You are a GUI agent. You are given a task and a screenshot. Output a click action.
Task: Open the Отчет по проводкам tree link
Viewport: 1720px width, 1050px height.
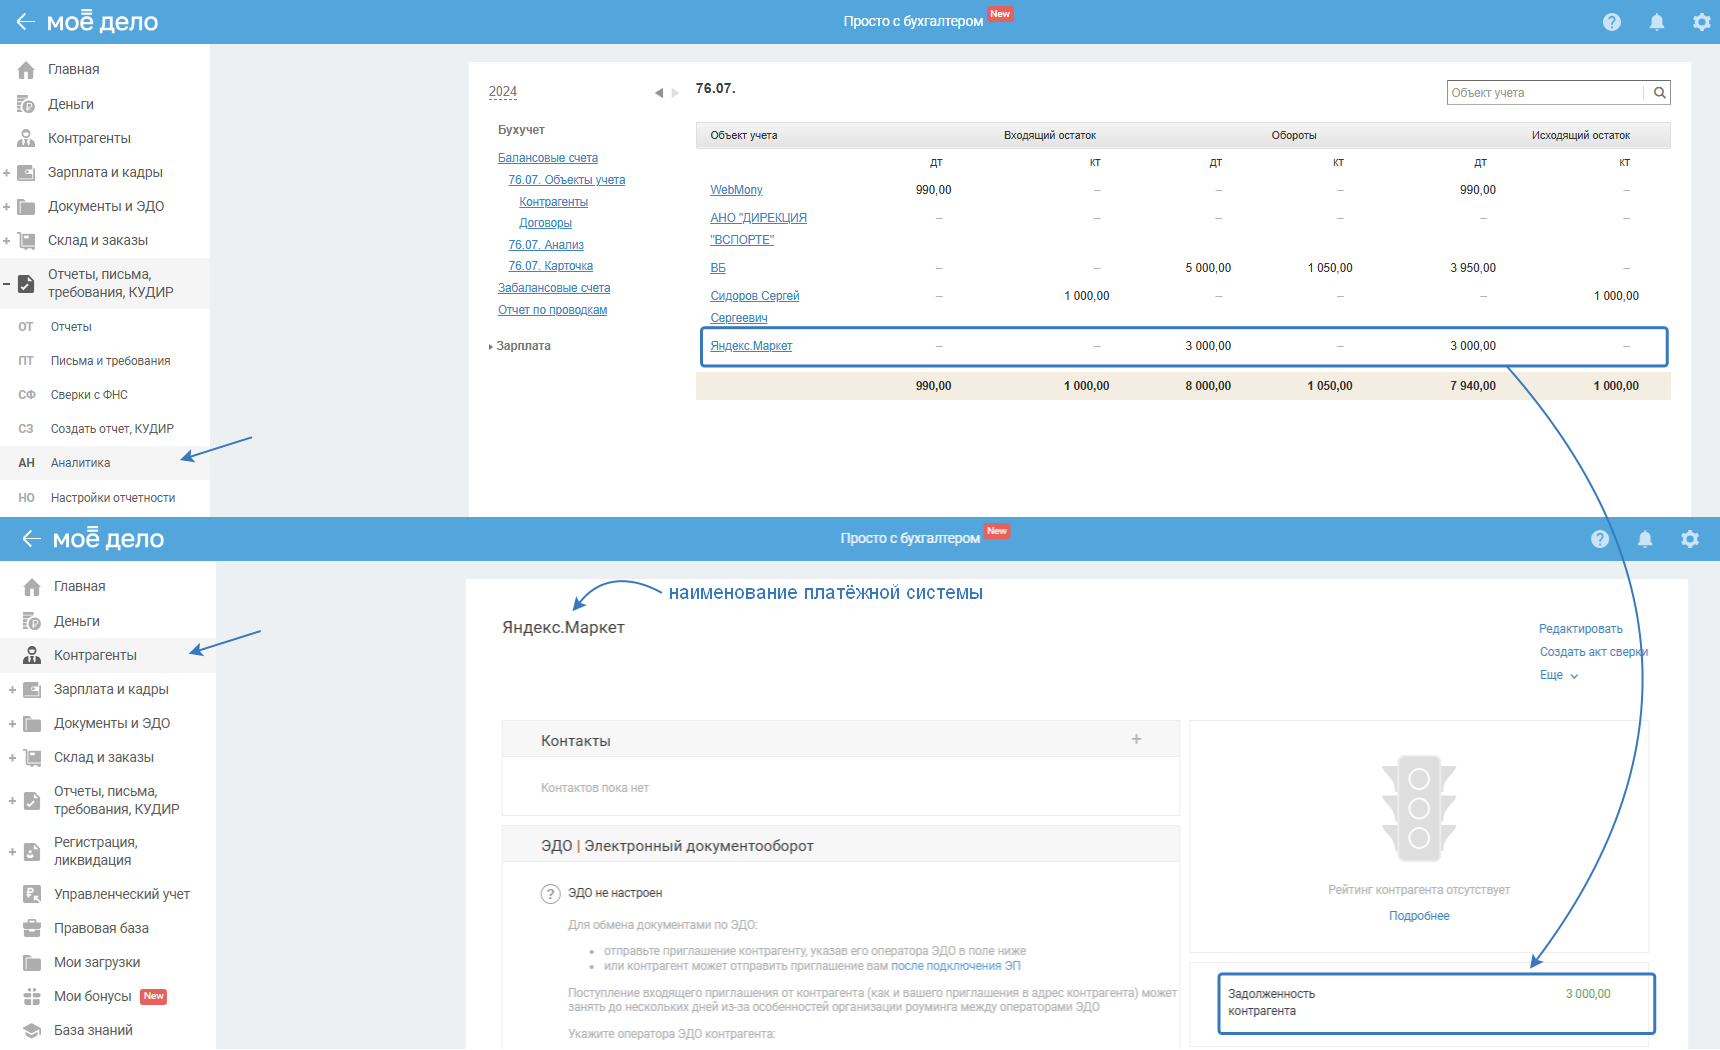pos(552,310)
